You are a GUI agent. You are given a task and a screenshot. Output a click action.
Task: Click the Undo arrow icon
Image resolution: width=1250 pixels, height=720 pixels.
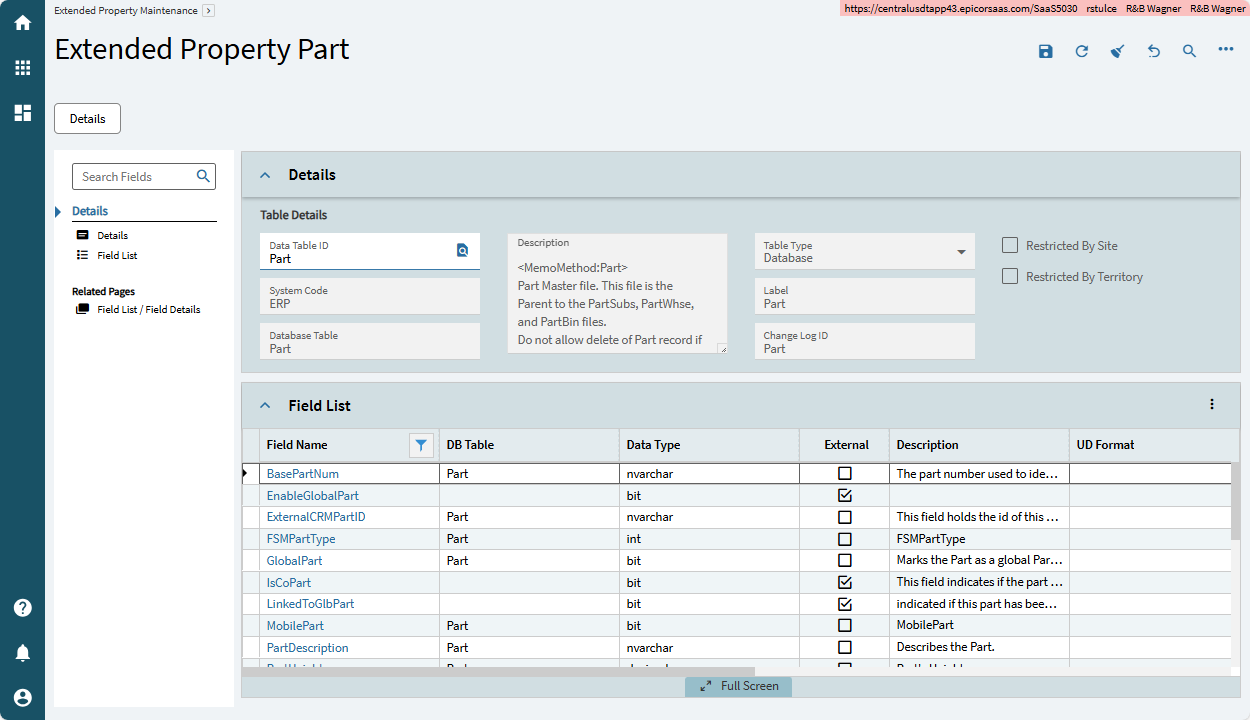[x=1153, y=51]
